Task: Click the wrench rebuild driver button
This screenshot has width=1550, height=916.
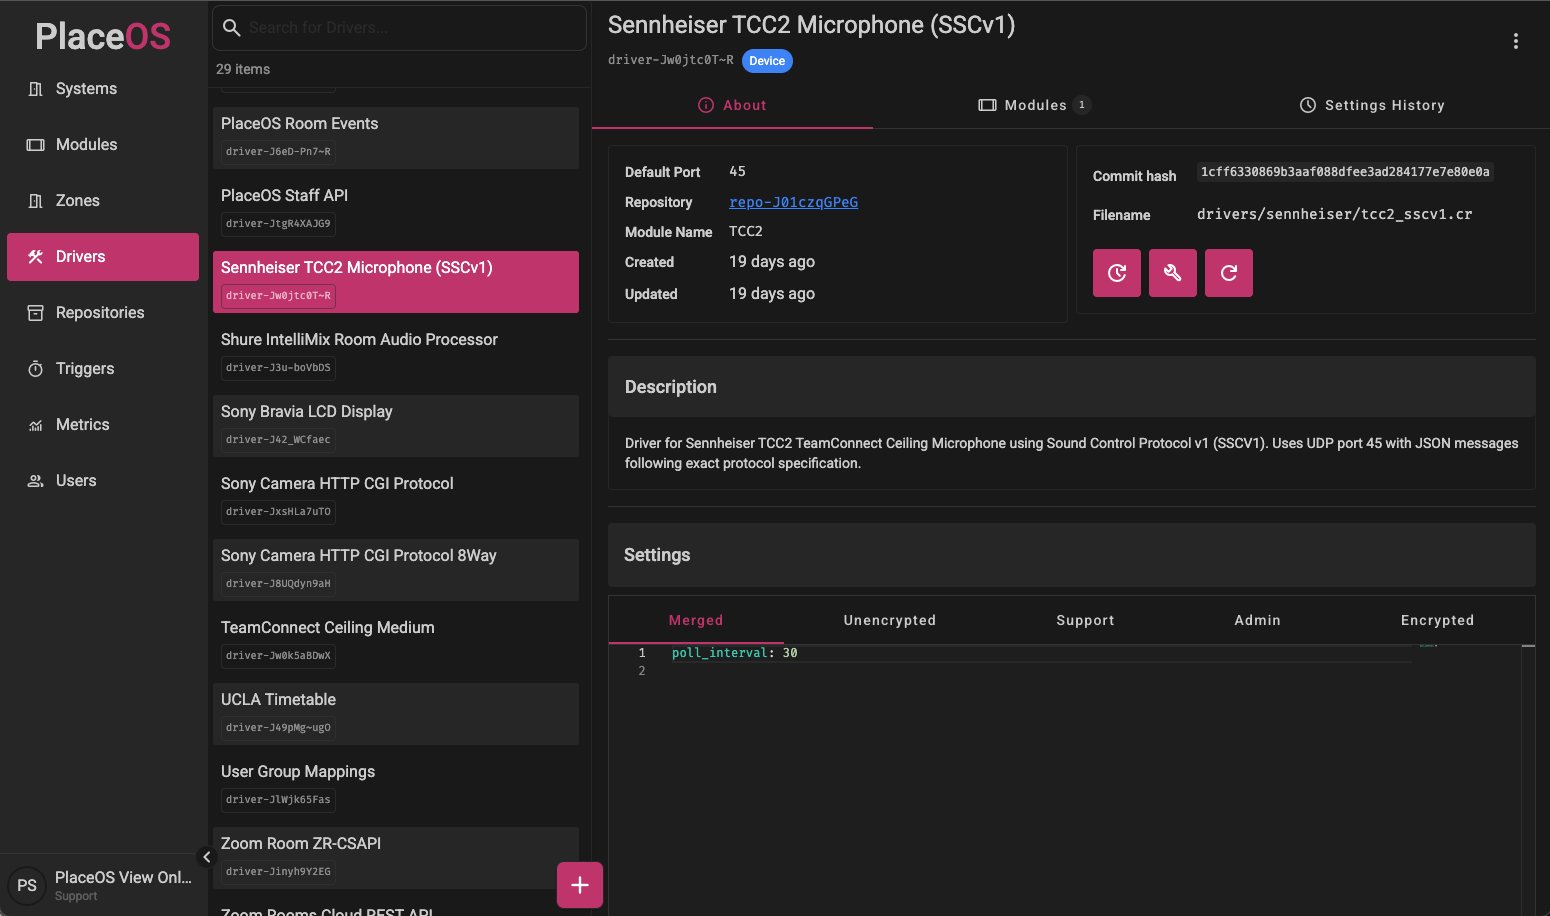Action: [x=1172, y=272]
